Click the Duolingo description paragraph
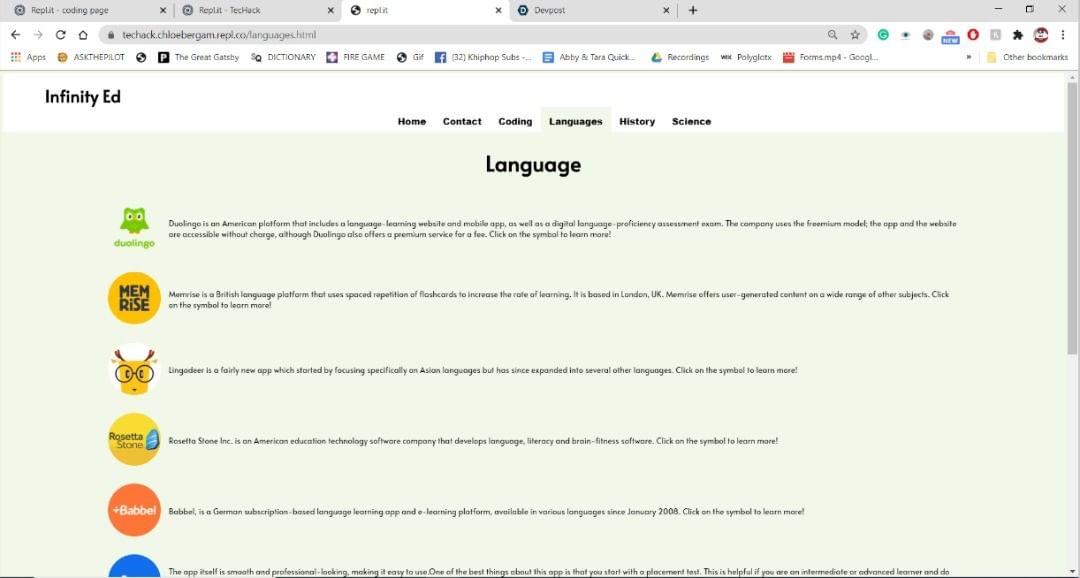 [x=562, y=229]
